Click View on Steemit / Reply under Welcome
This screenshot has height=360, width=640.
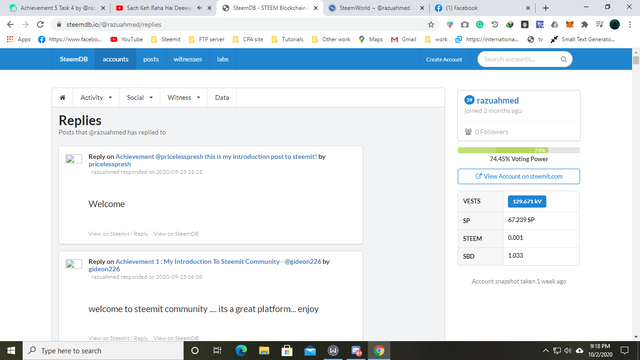(118, 234)
